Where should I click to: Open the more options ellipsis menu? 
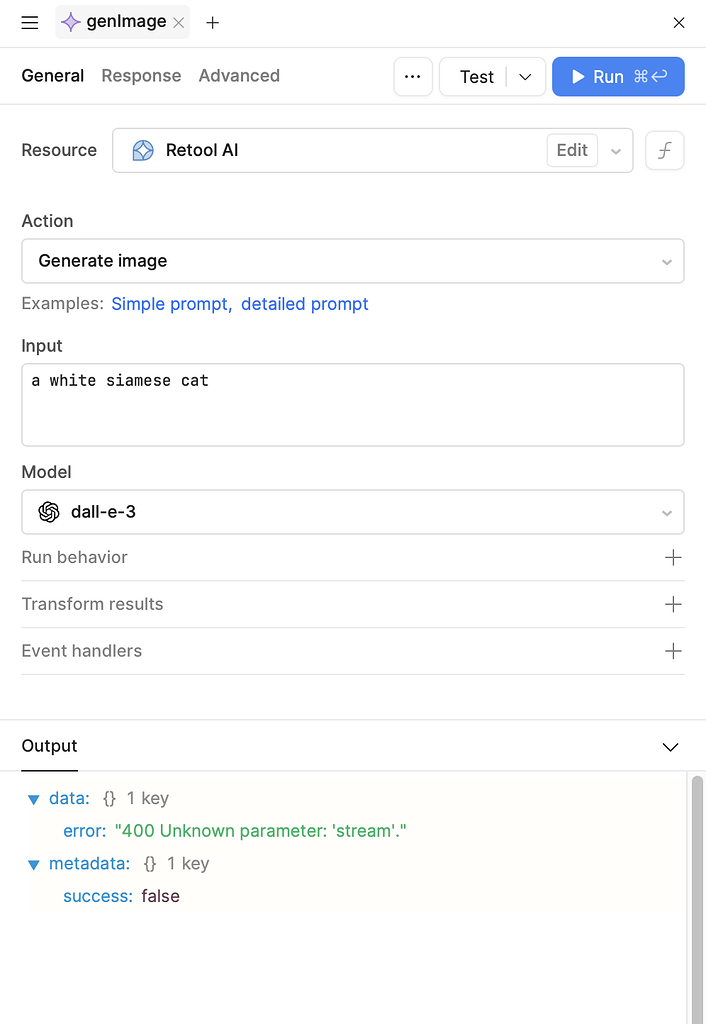click(x=413, y=76)
